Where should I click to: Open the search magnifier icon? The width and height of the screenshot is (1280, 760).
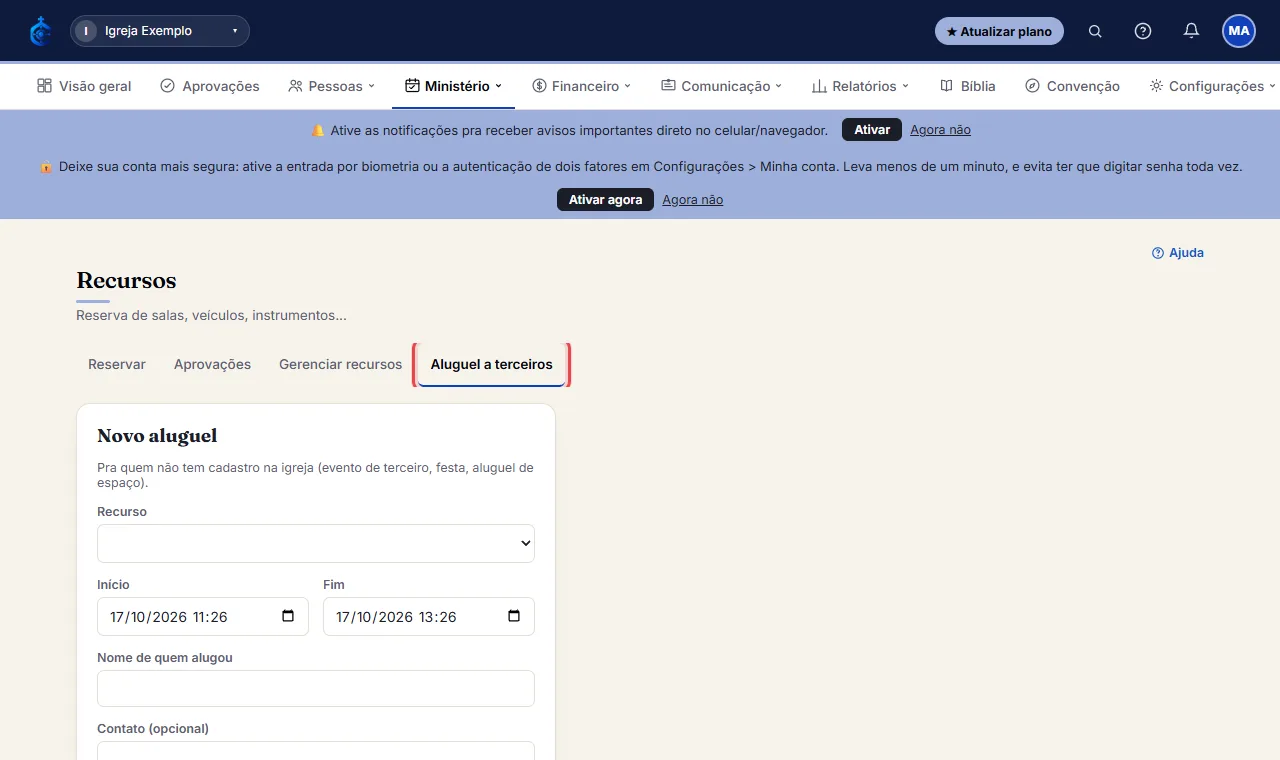(1095, 31)
